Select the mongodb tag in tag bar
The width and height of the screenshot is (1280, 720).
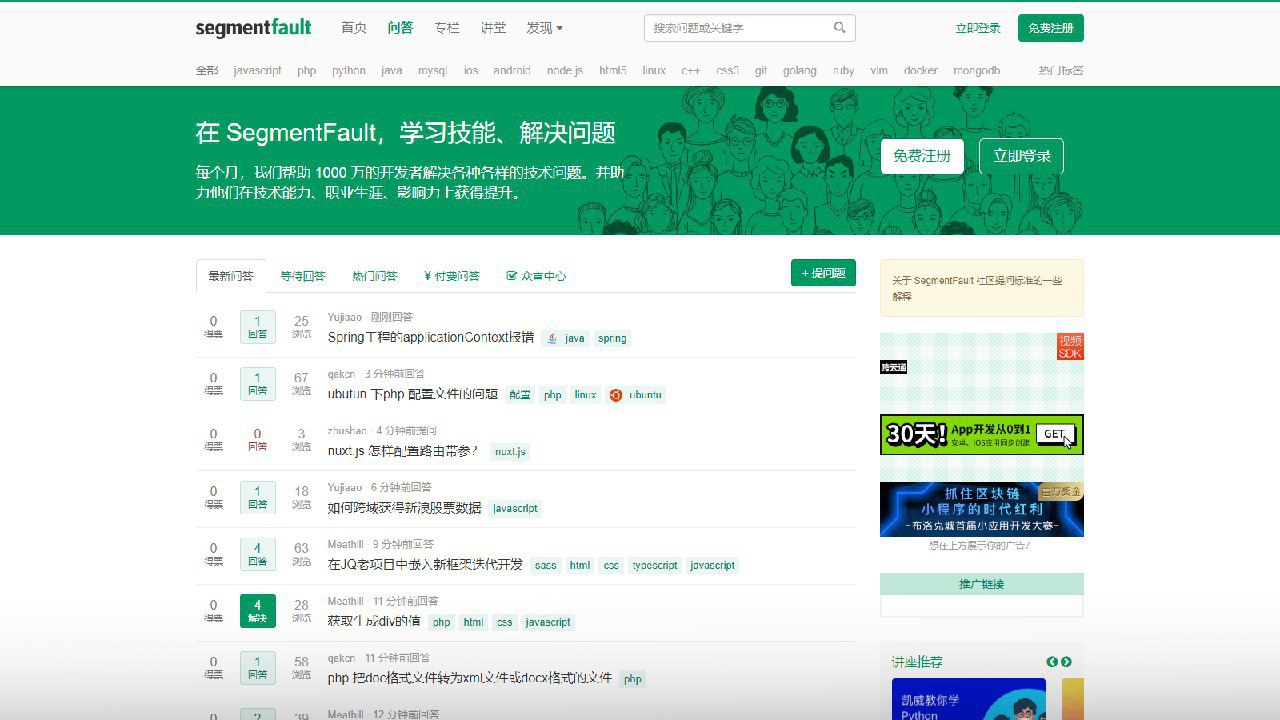[977, 71]
